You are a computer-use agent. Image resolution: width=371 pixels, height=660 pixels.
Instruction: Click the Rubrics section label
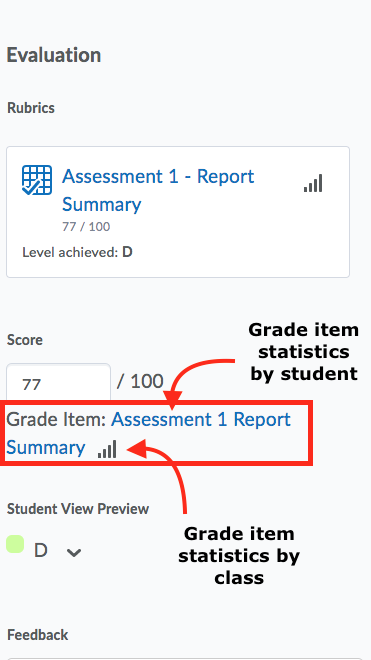click(31, 108)
